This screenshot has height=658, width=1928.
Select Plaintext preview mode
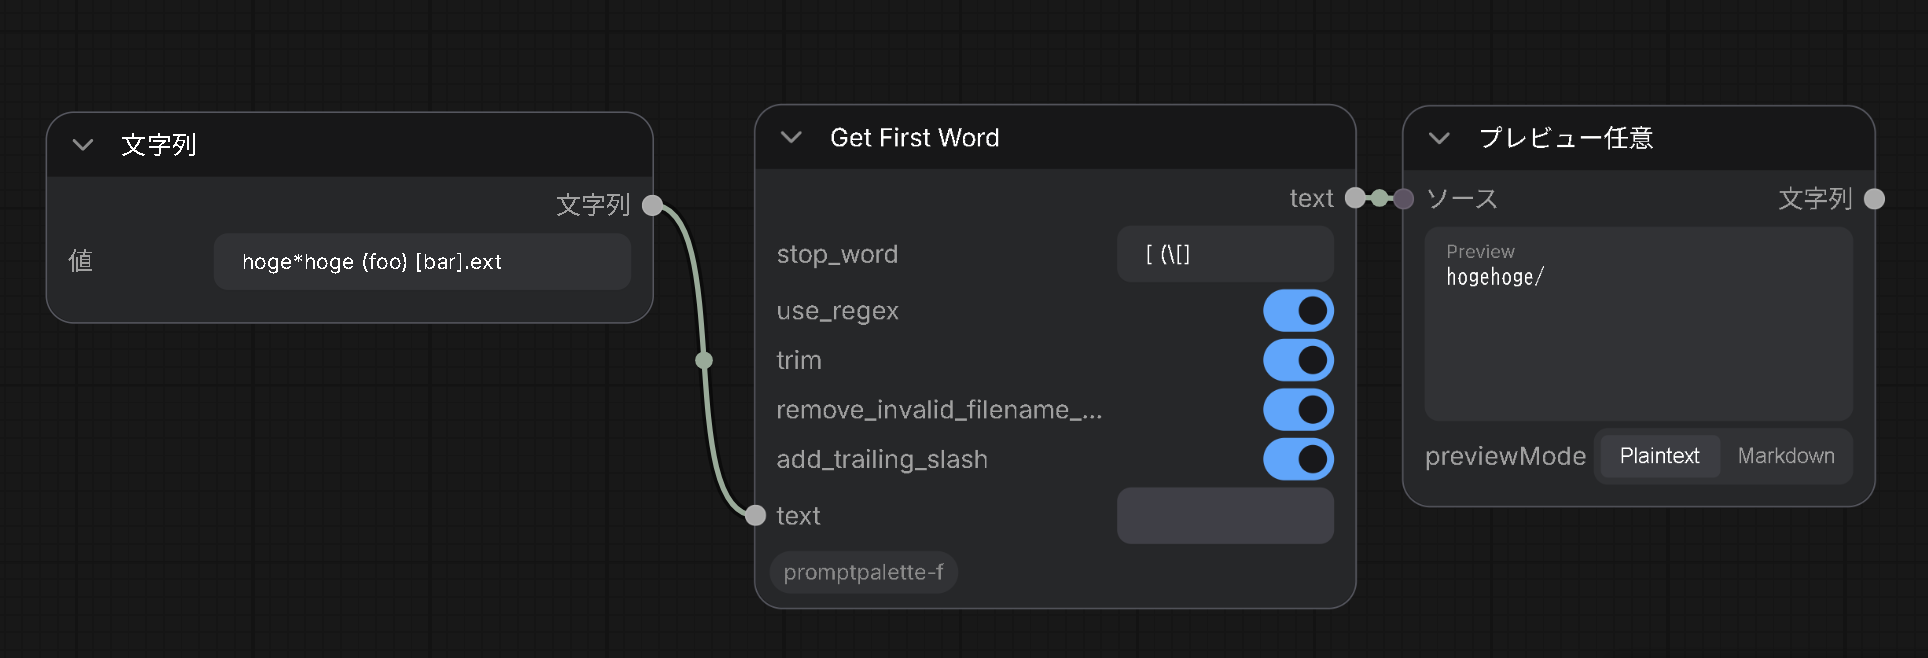click(x=1659, y=456)
